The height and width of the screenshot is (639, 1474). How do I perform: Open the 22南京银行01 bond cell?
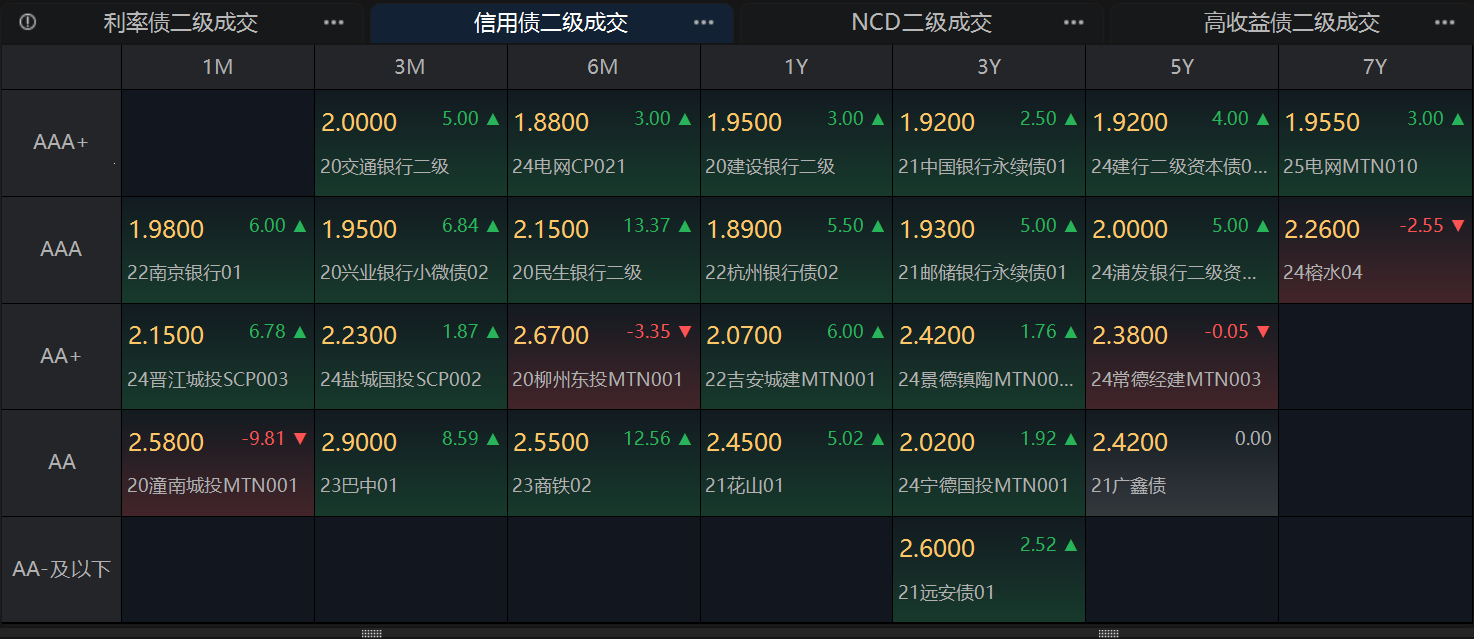pos(218,250)
